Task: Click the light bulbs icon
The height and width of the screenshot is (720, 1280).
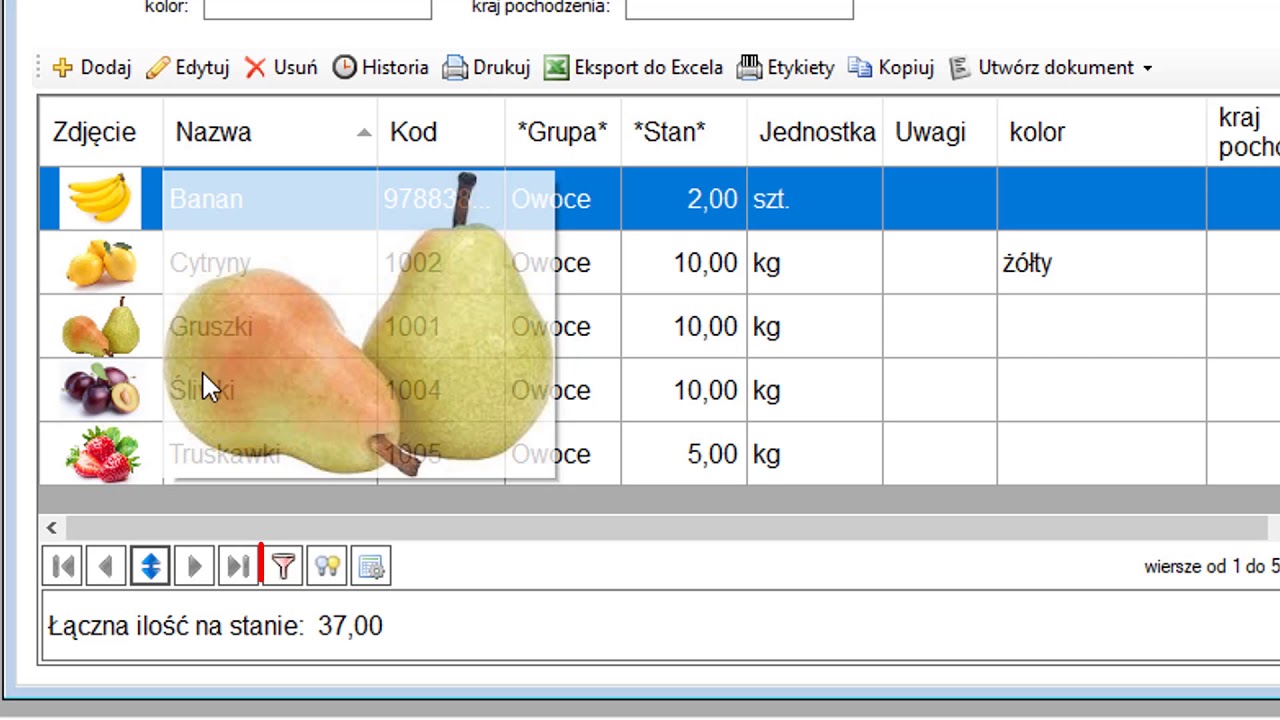Action: click(x=327, y=567)
